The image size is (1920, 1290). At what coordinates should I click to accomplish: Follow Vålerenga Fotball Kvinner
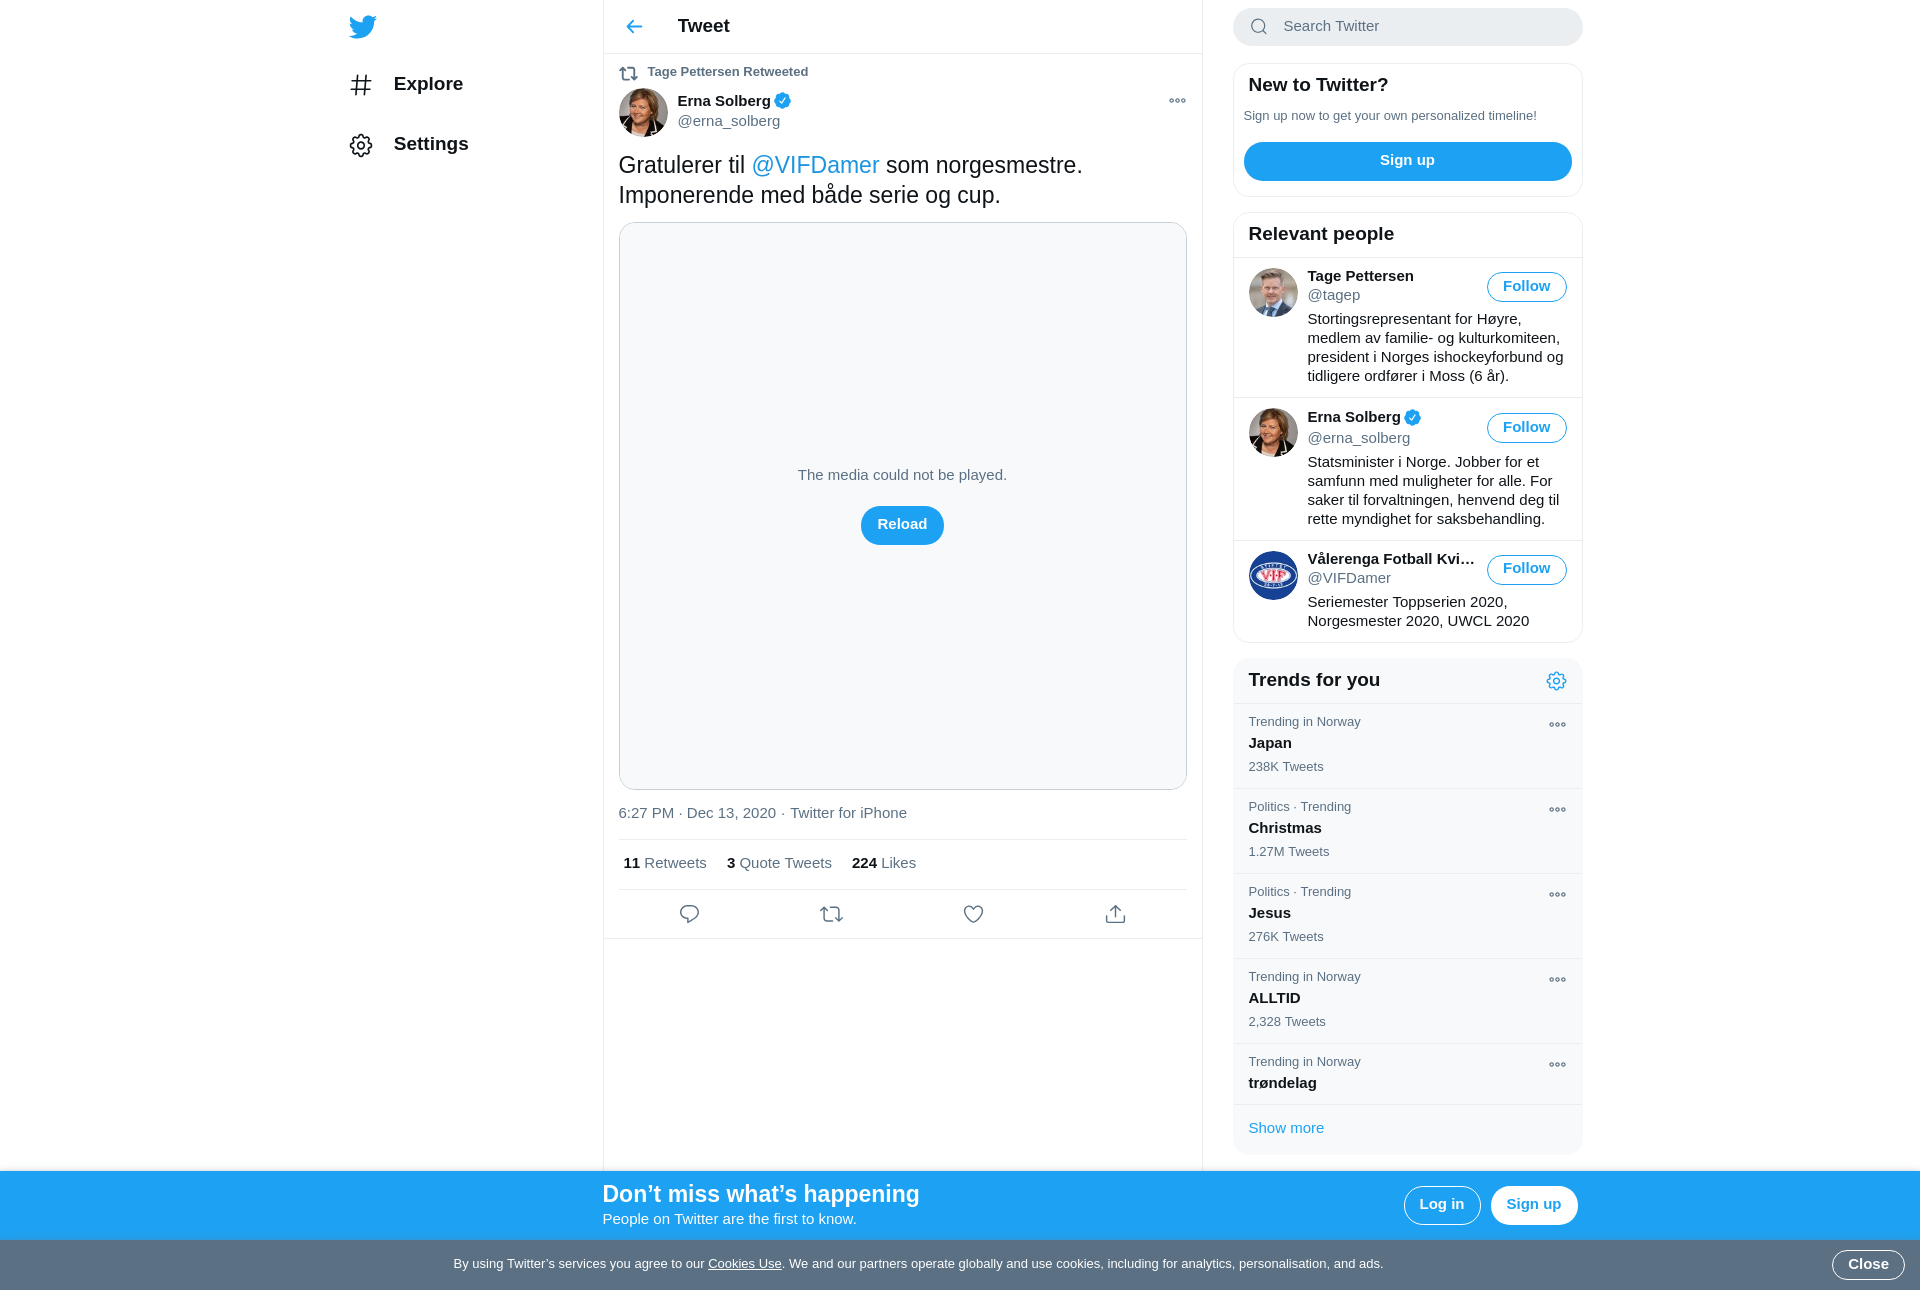[x=1526, y=569]
